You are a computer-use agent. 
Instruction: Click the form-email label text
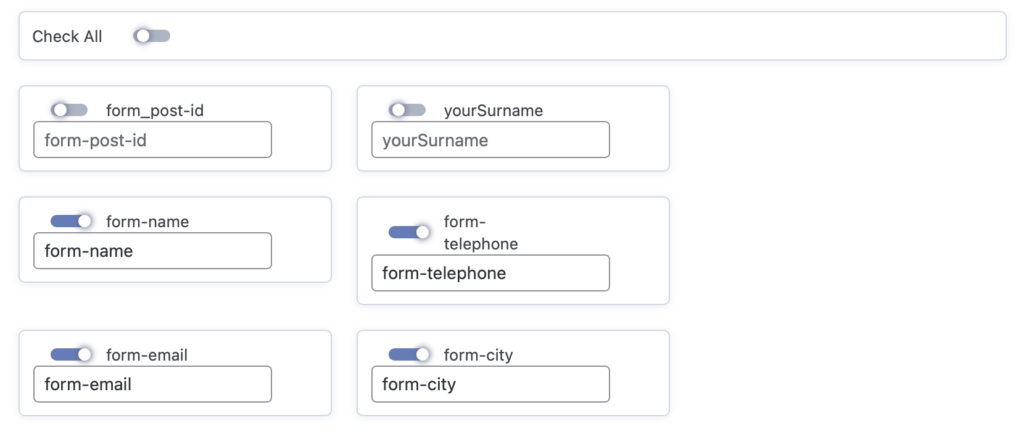147,354
